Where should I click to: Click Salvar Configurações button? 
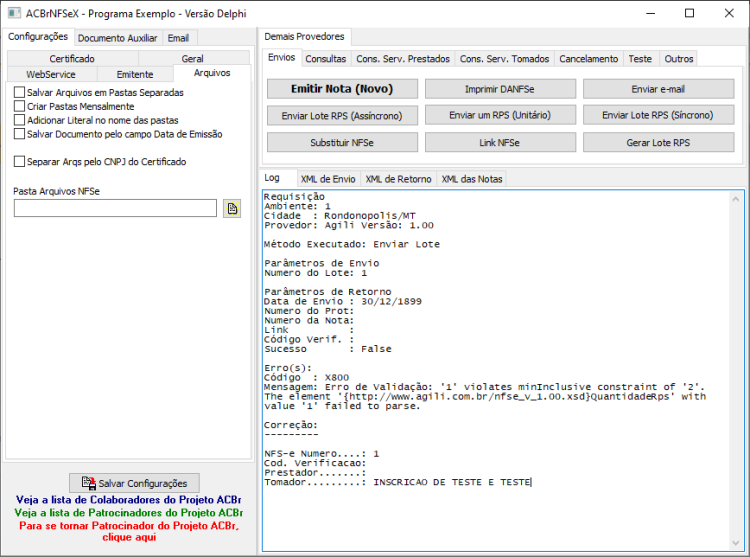(134, 483)
